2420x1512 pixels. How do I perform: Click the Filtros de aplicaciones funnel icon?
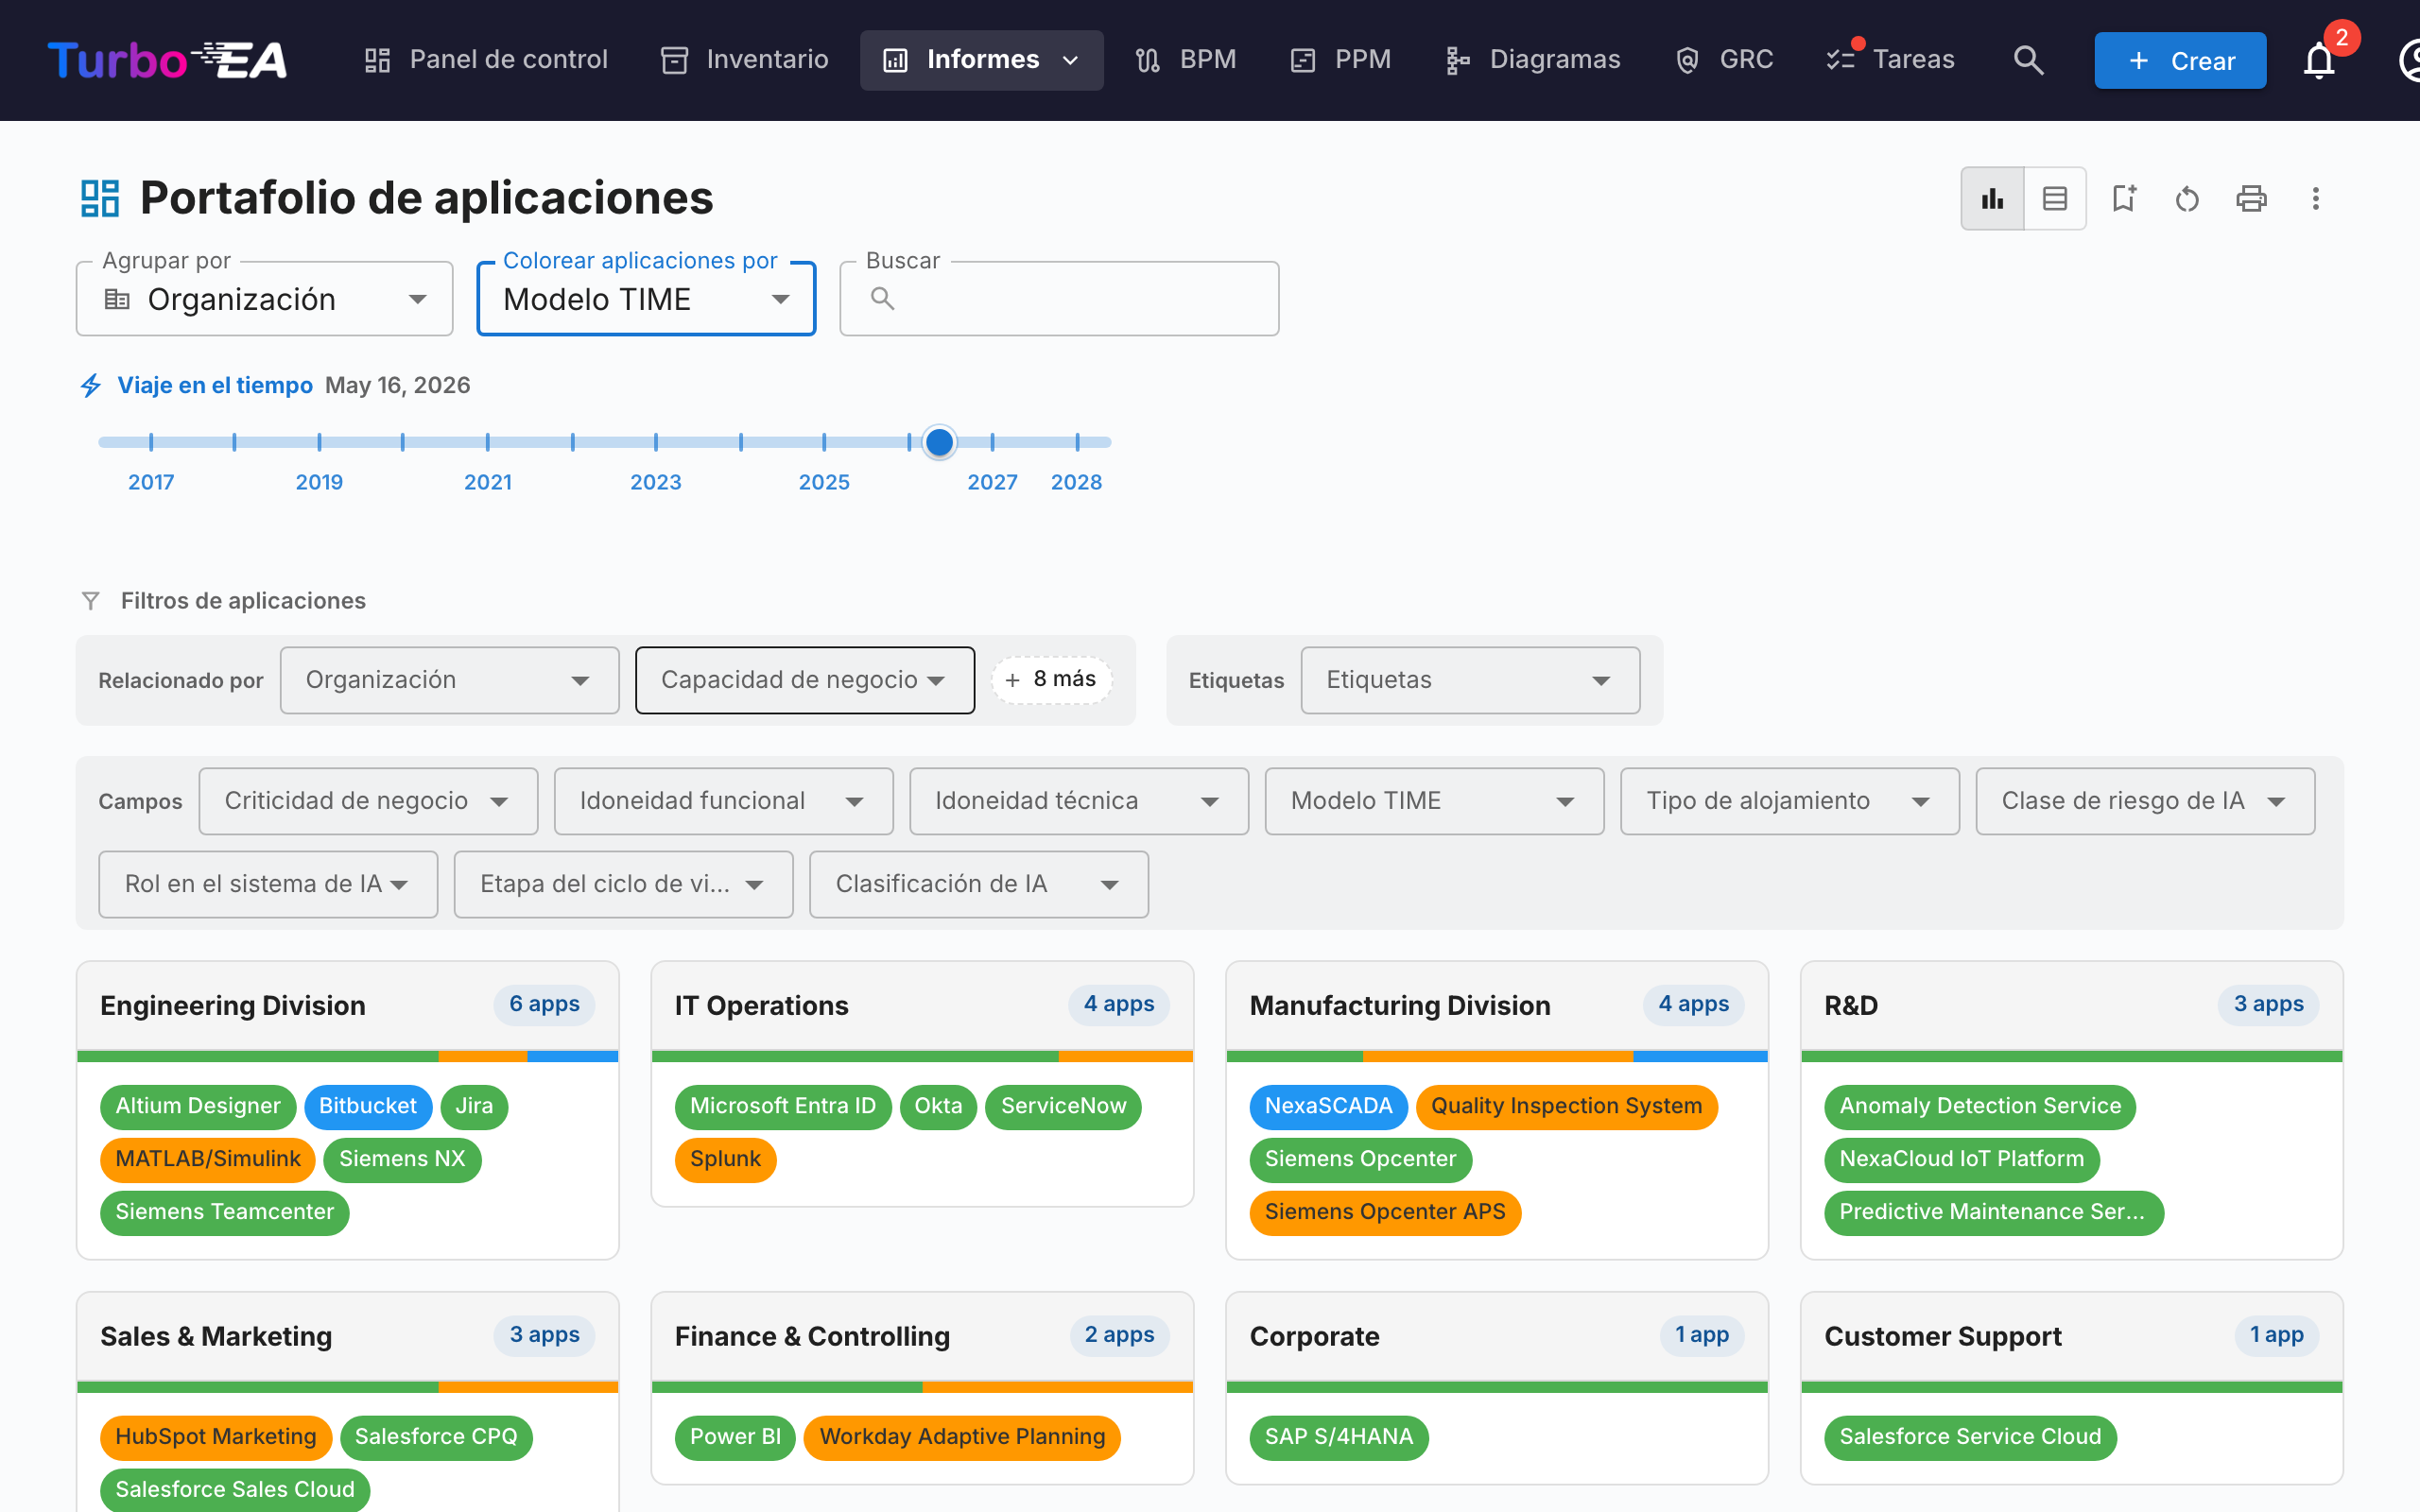[90, 600]
